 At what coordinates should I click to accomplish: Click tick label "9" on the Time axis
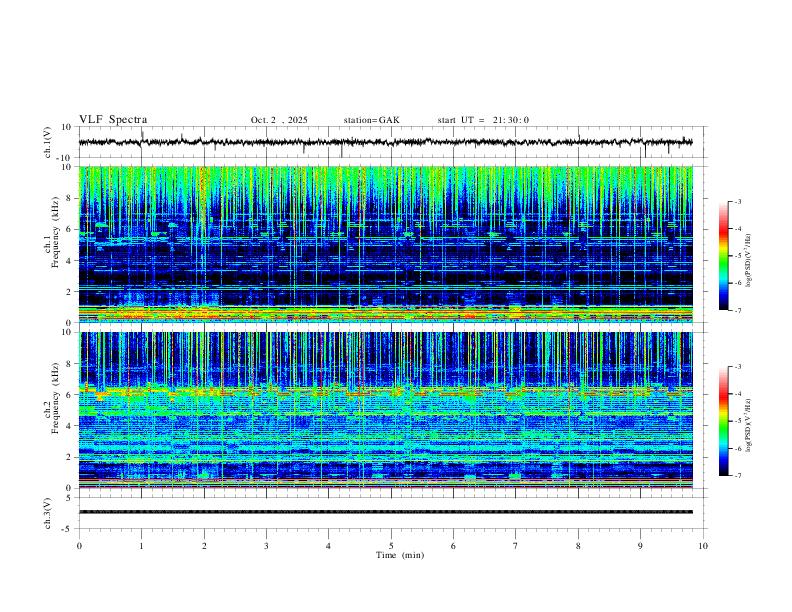[x=640, y=546]
